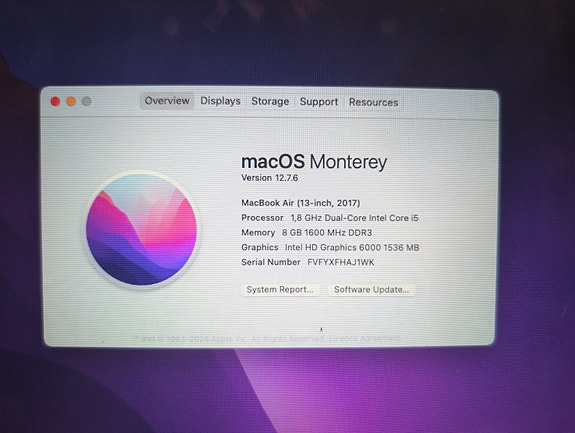
Task: Click the macOS Monterey logo image
Action: 142,229
